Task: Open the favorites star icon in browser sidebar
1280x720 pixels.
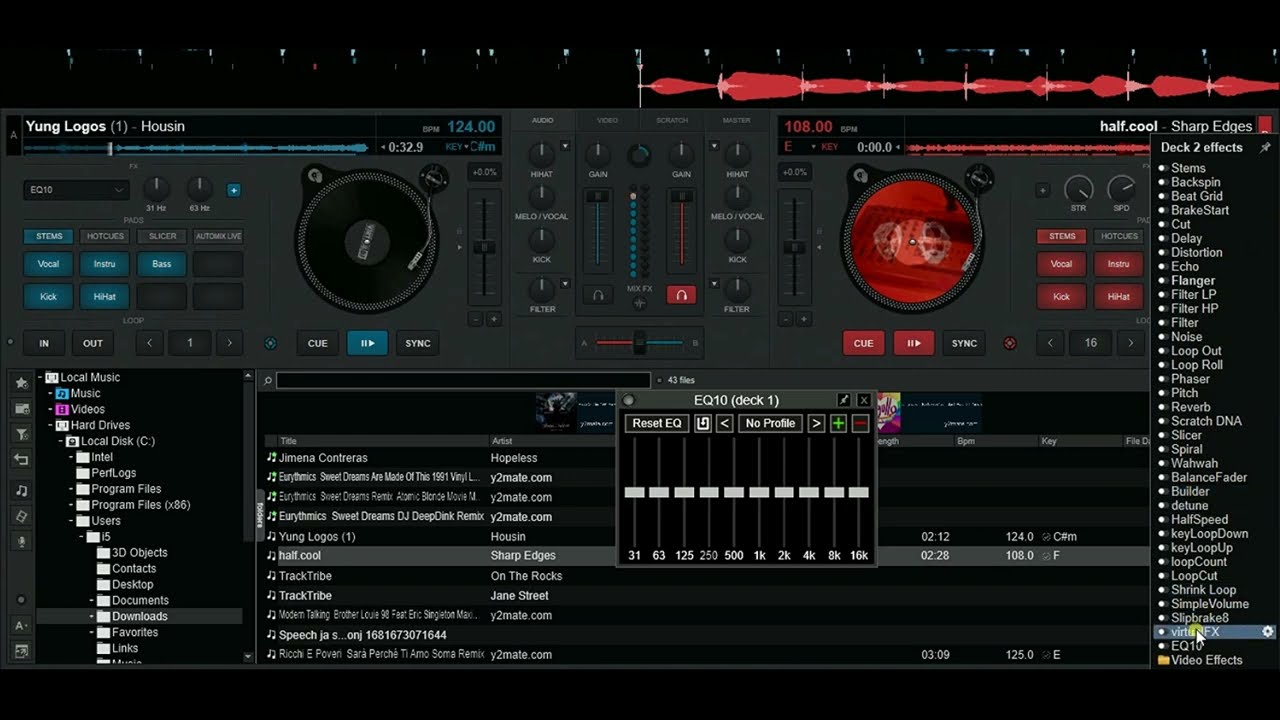Action: pyautogui.click(x=21, y=383)
